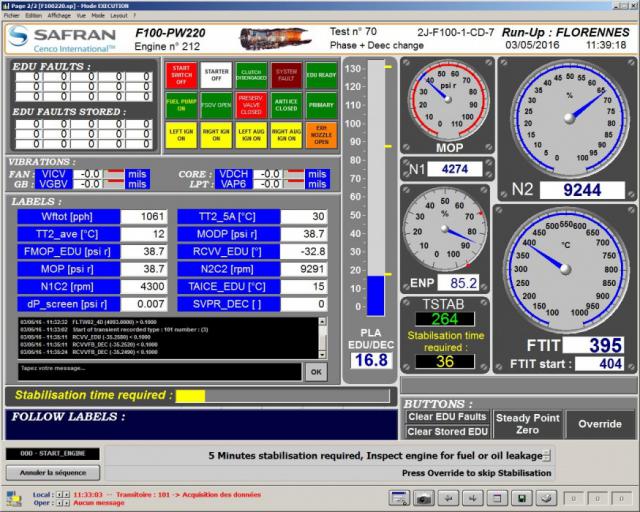The height and width of the screenshot is (512, 640).
Task: Open the Affichage menu
Action: point(59,16)
